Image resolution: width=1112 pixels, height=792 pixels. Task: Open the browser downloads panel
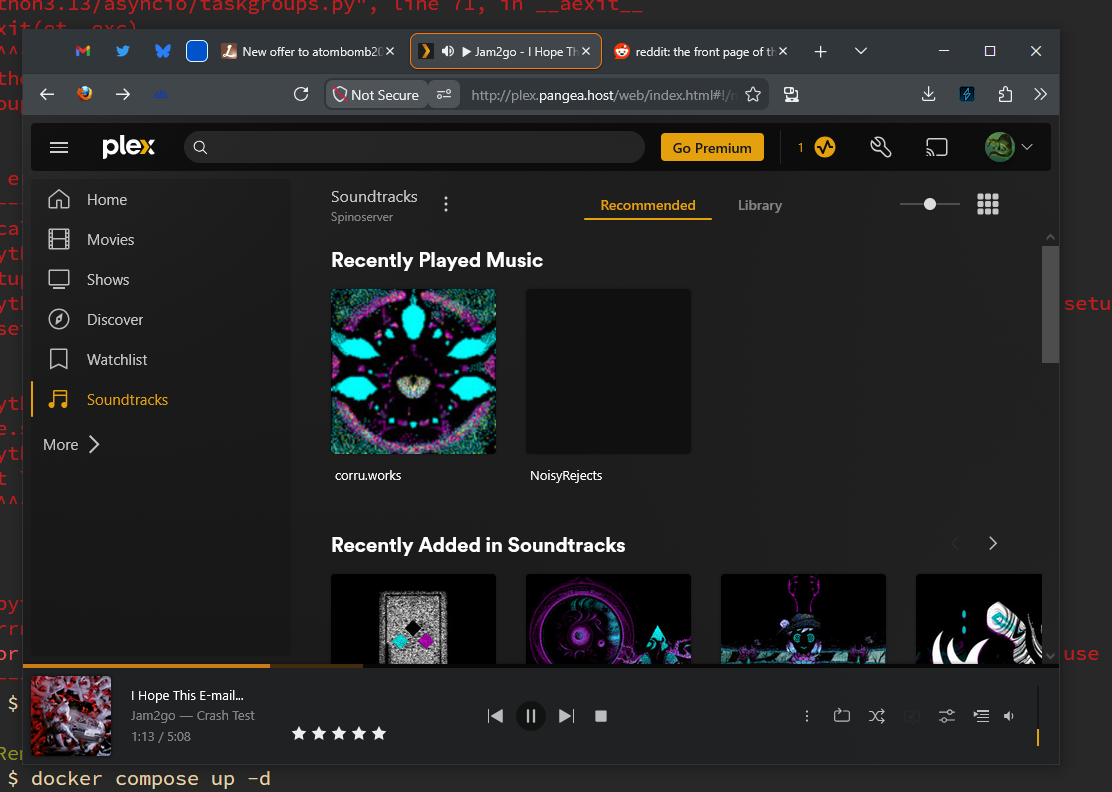point(928,94)
